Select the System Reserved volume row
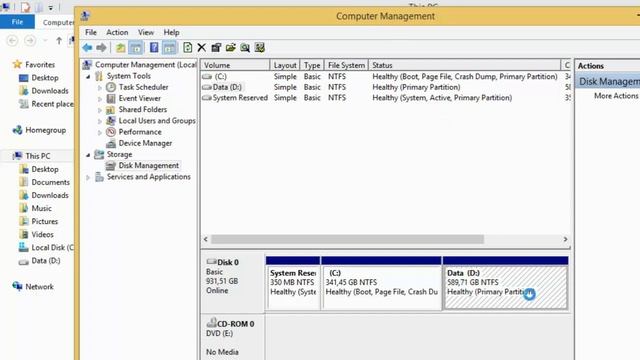This screenshot has height=360, width=640. click(x=386, y=98)
